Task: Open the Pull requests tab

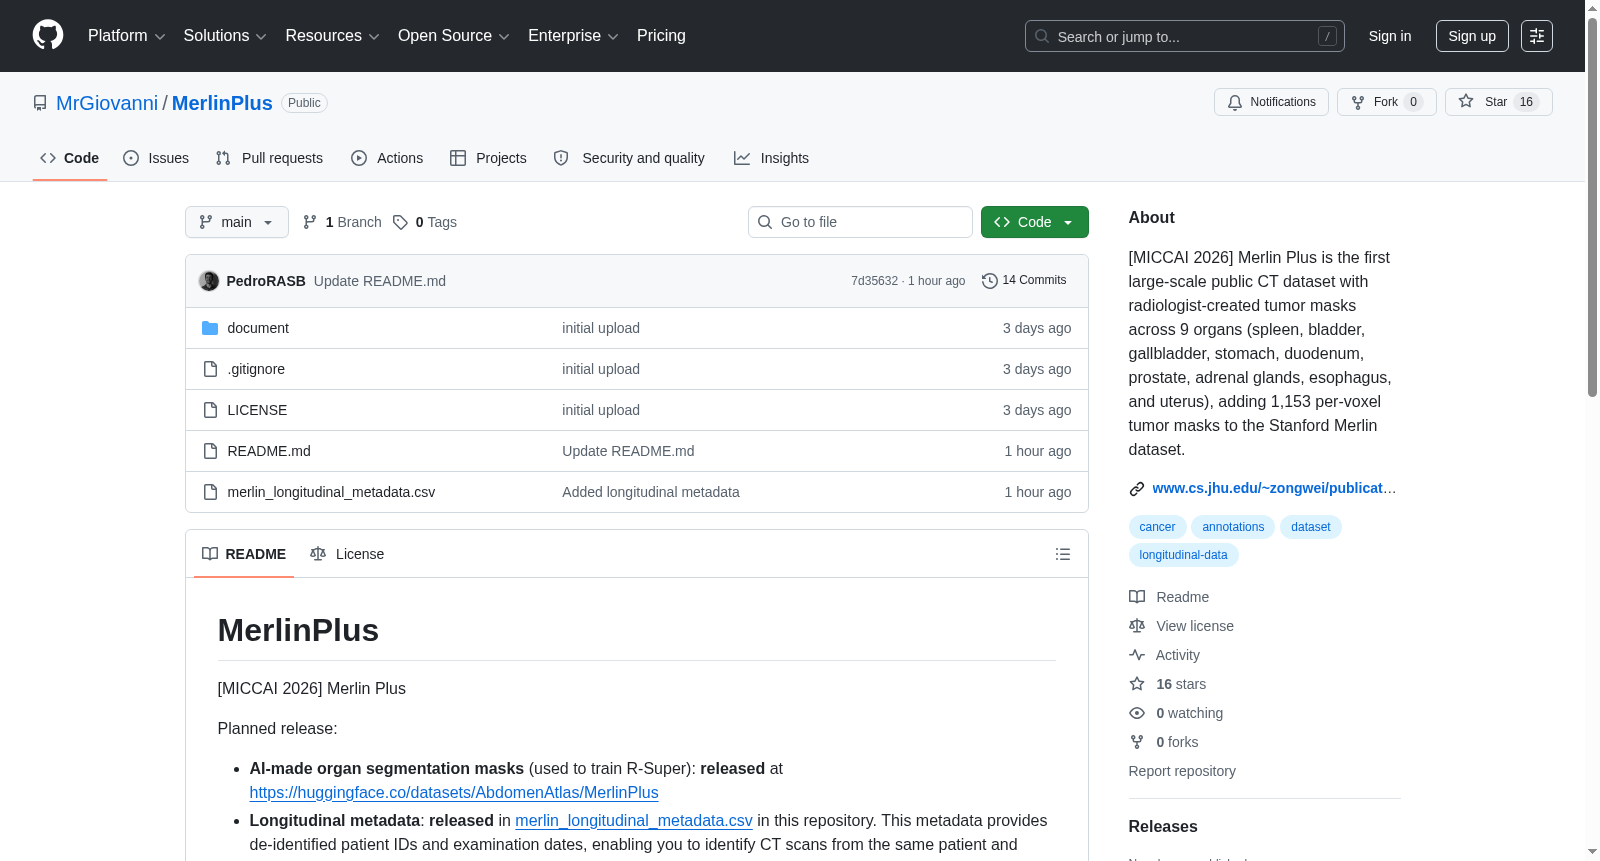Action: pyautogui.click(x=269, y=158)
